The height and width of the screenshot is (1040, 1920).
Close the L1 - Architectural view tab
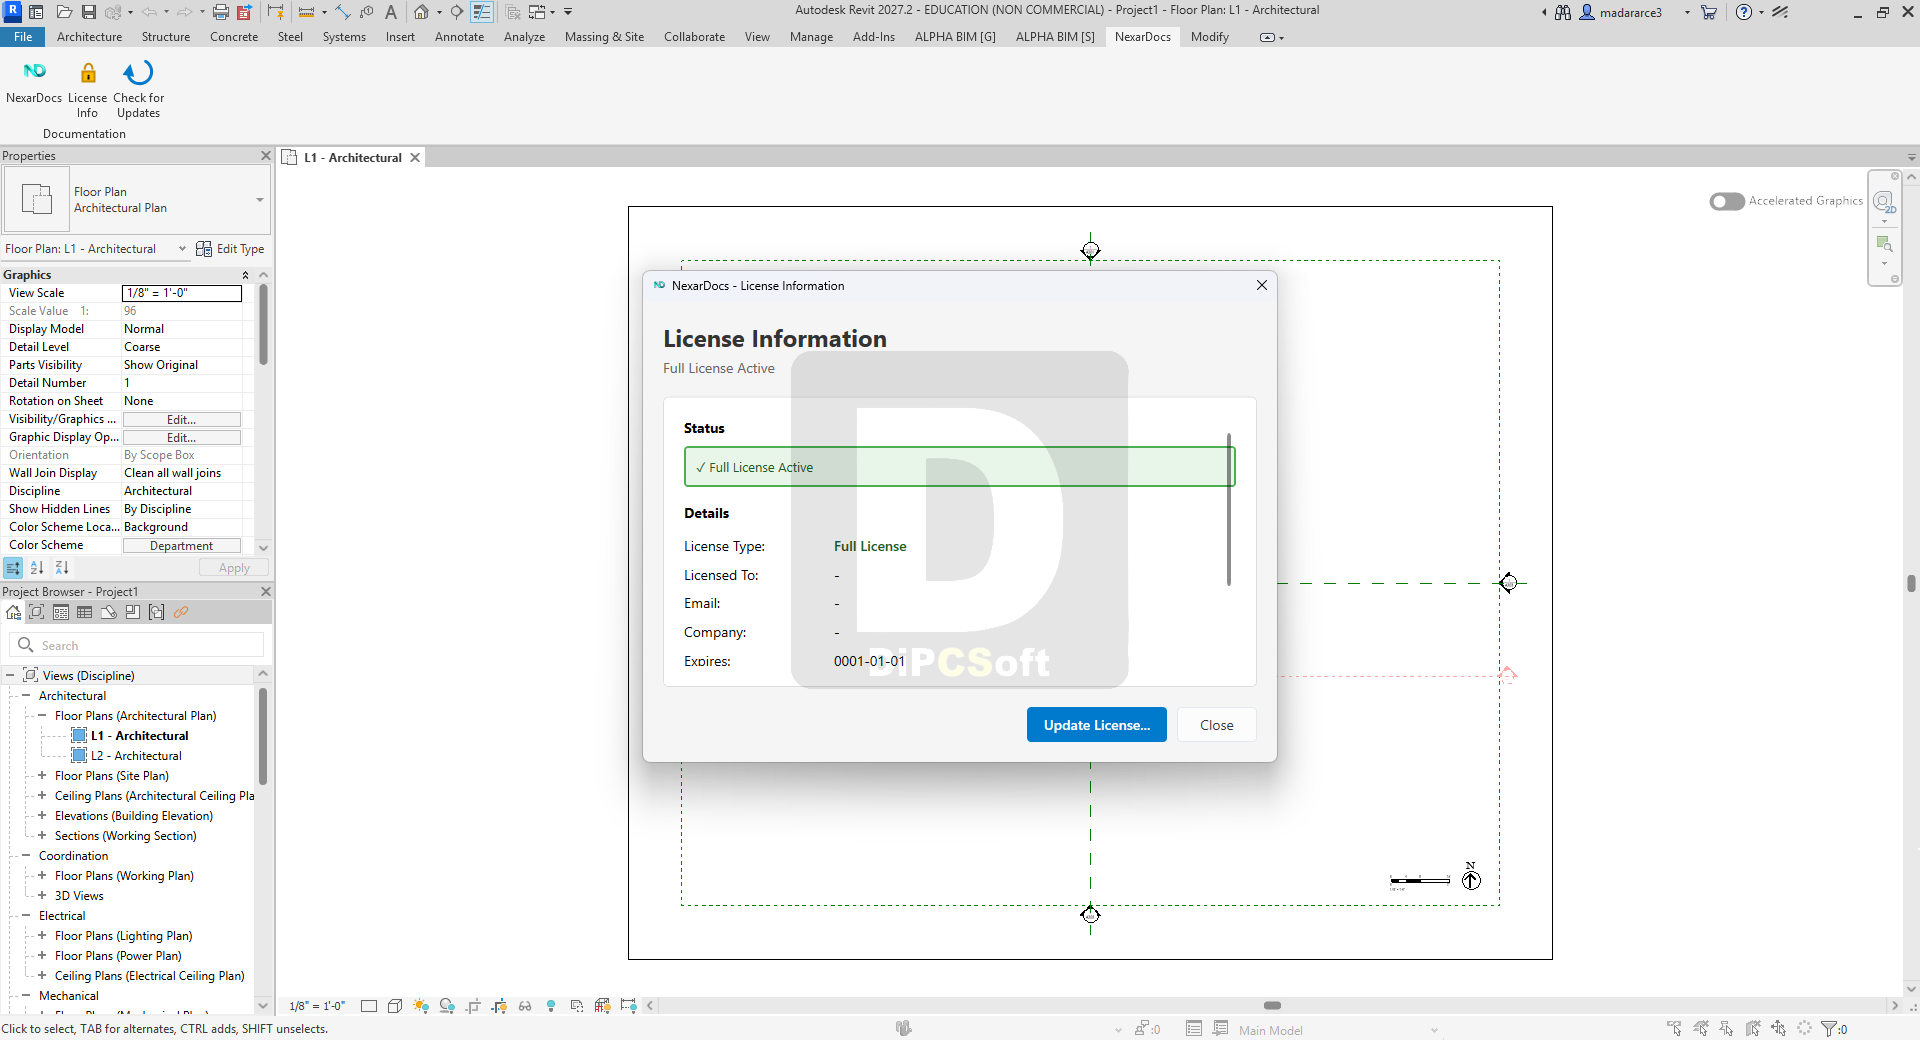coord(415,158)
